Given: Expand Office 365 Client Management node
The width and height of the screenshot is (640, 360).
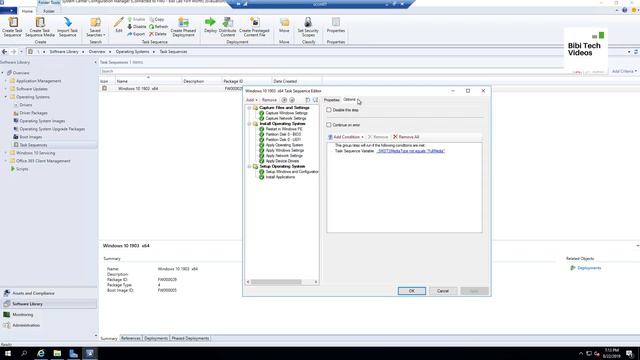Looking at the screenshot, I should pos(6,161).
